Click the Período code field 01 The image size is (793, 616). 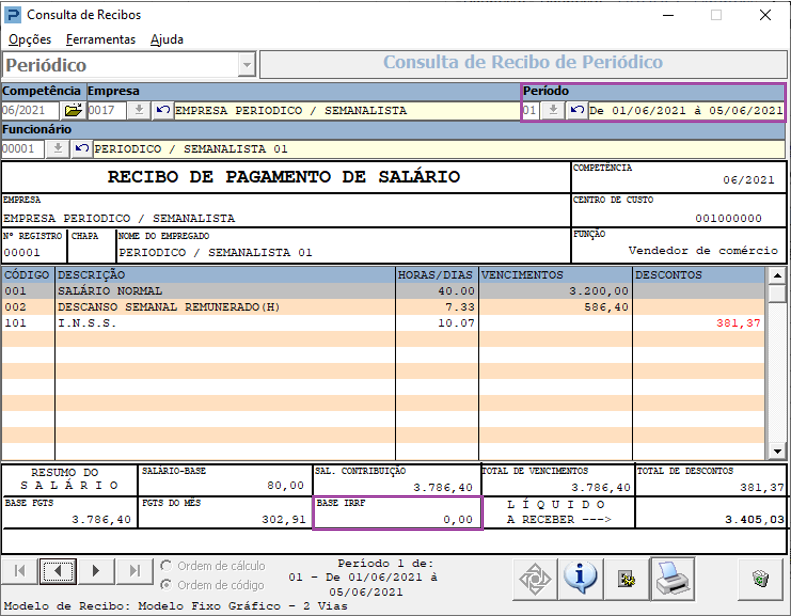[531, 110]
